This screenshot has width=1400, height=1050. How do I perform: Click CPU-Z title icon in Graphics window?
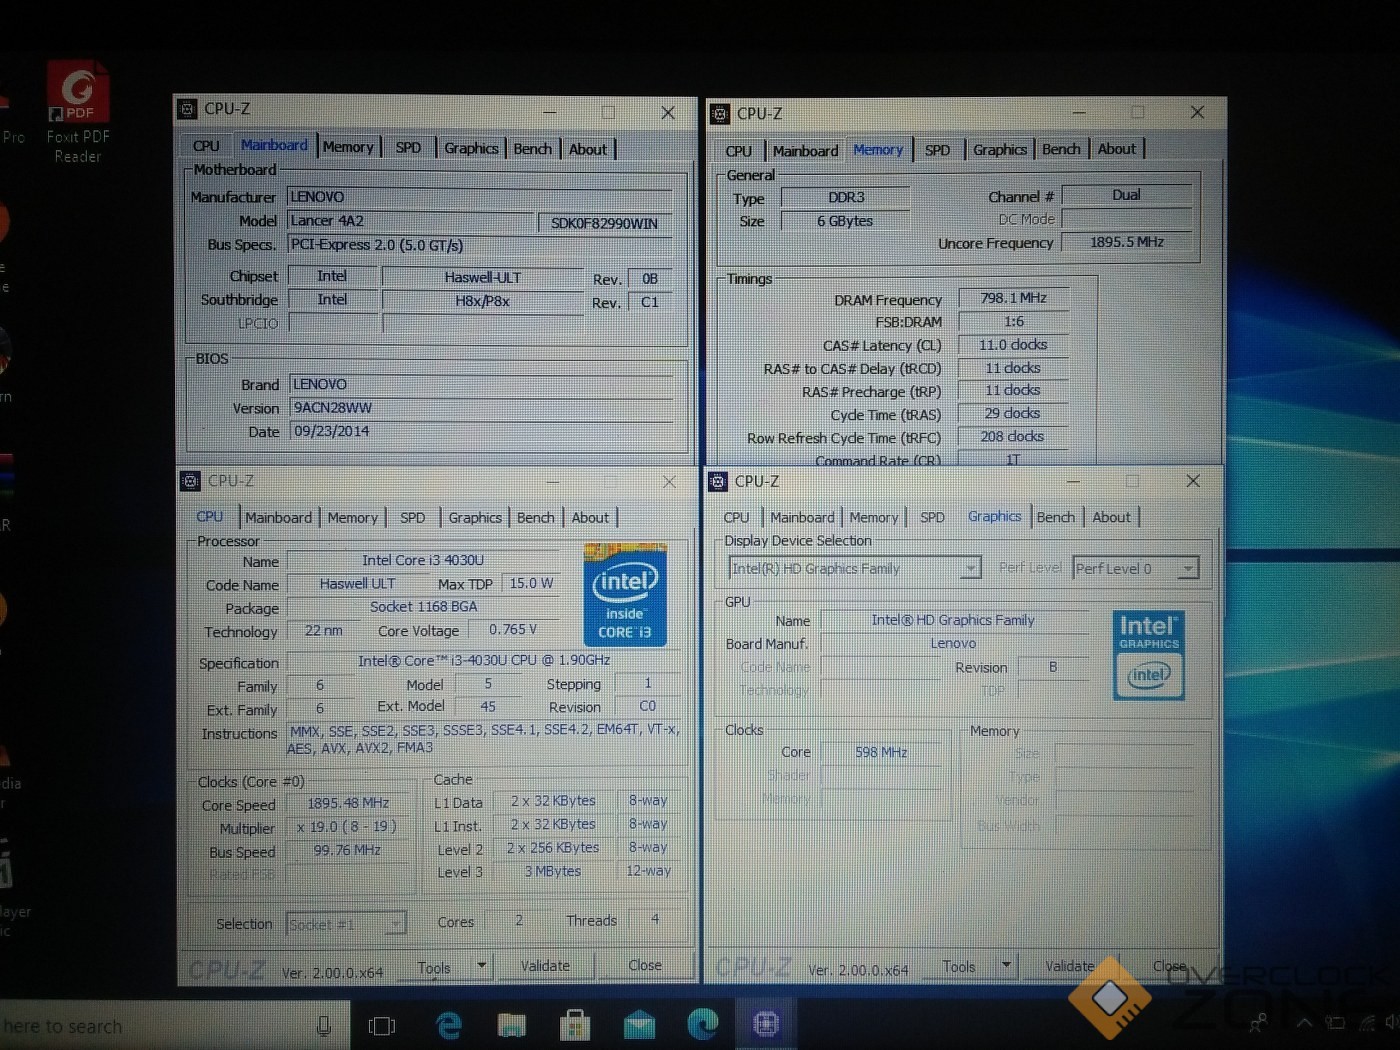point(718,481)
